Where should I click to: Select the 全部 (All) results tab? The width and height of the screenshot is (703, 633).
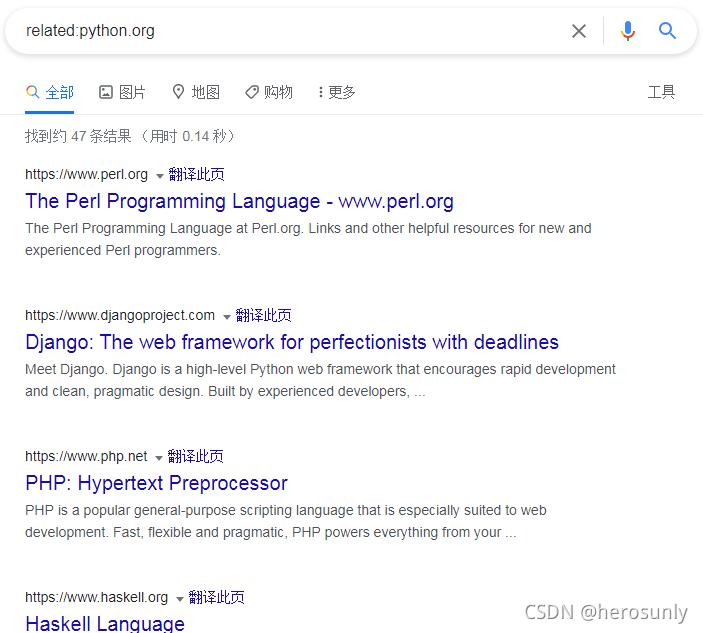click(x=50, y=92)
